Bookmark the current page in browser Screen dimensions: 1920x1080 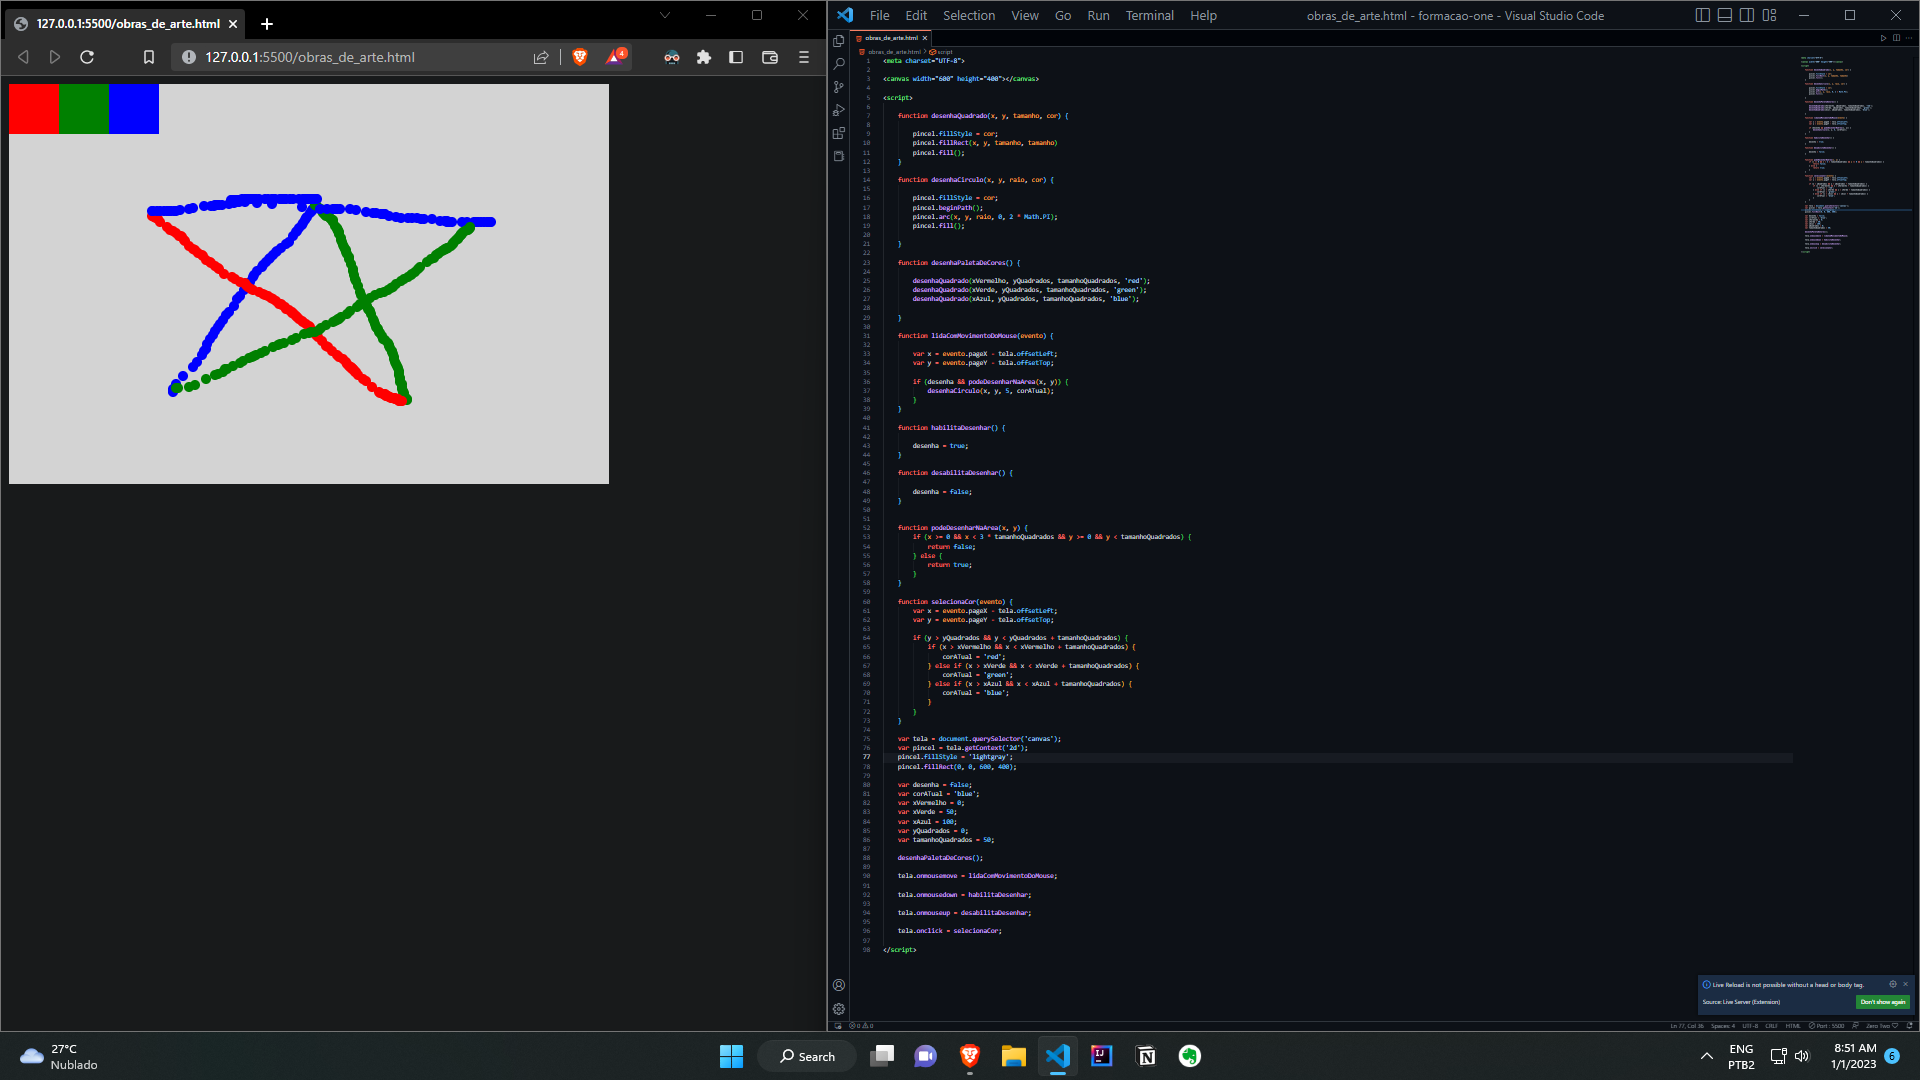tap(149, 57)
